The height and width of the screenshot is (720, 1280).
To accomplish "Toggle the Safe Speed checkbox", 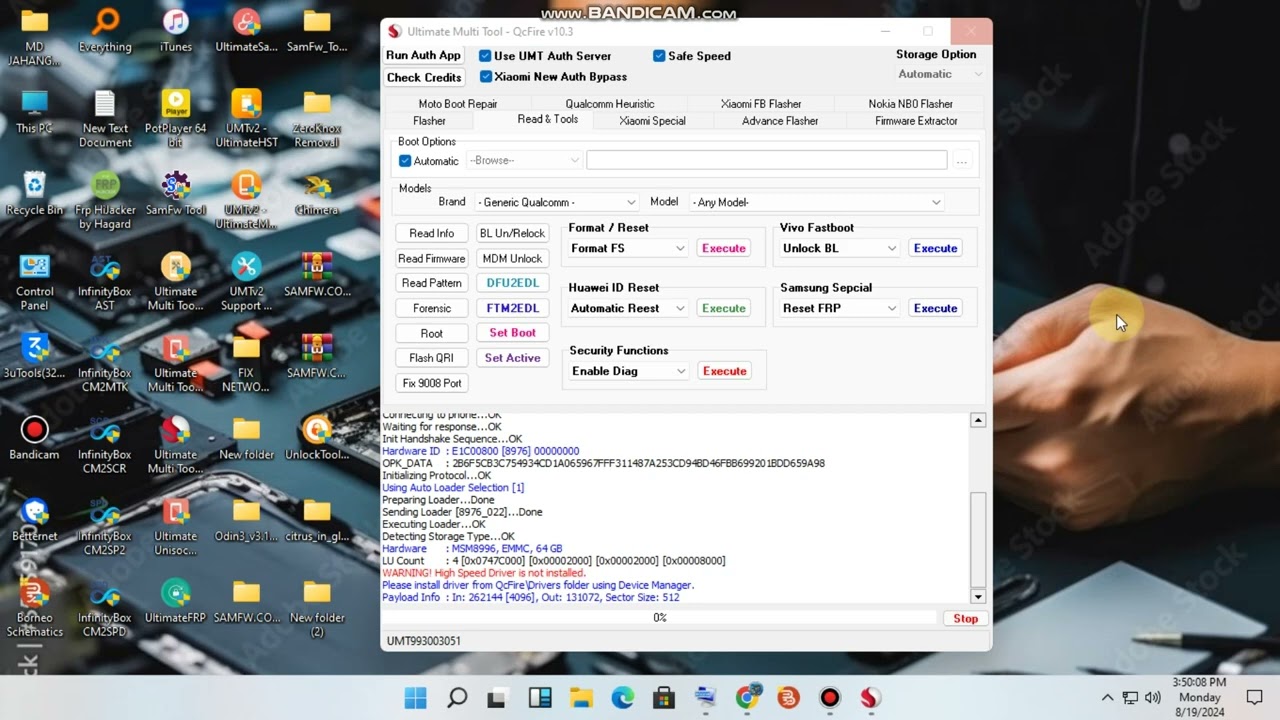I will [659, 56].
